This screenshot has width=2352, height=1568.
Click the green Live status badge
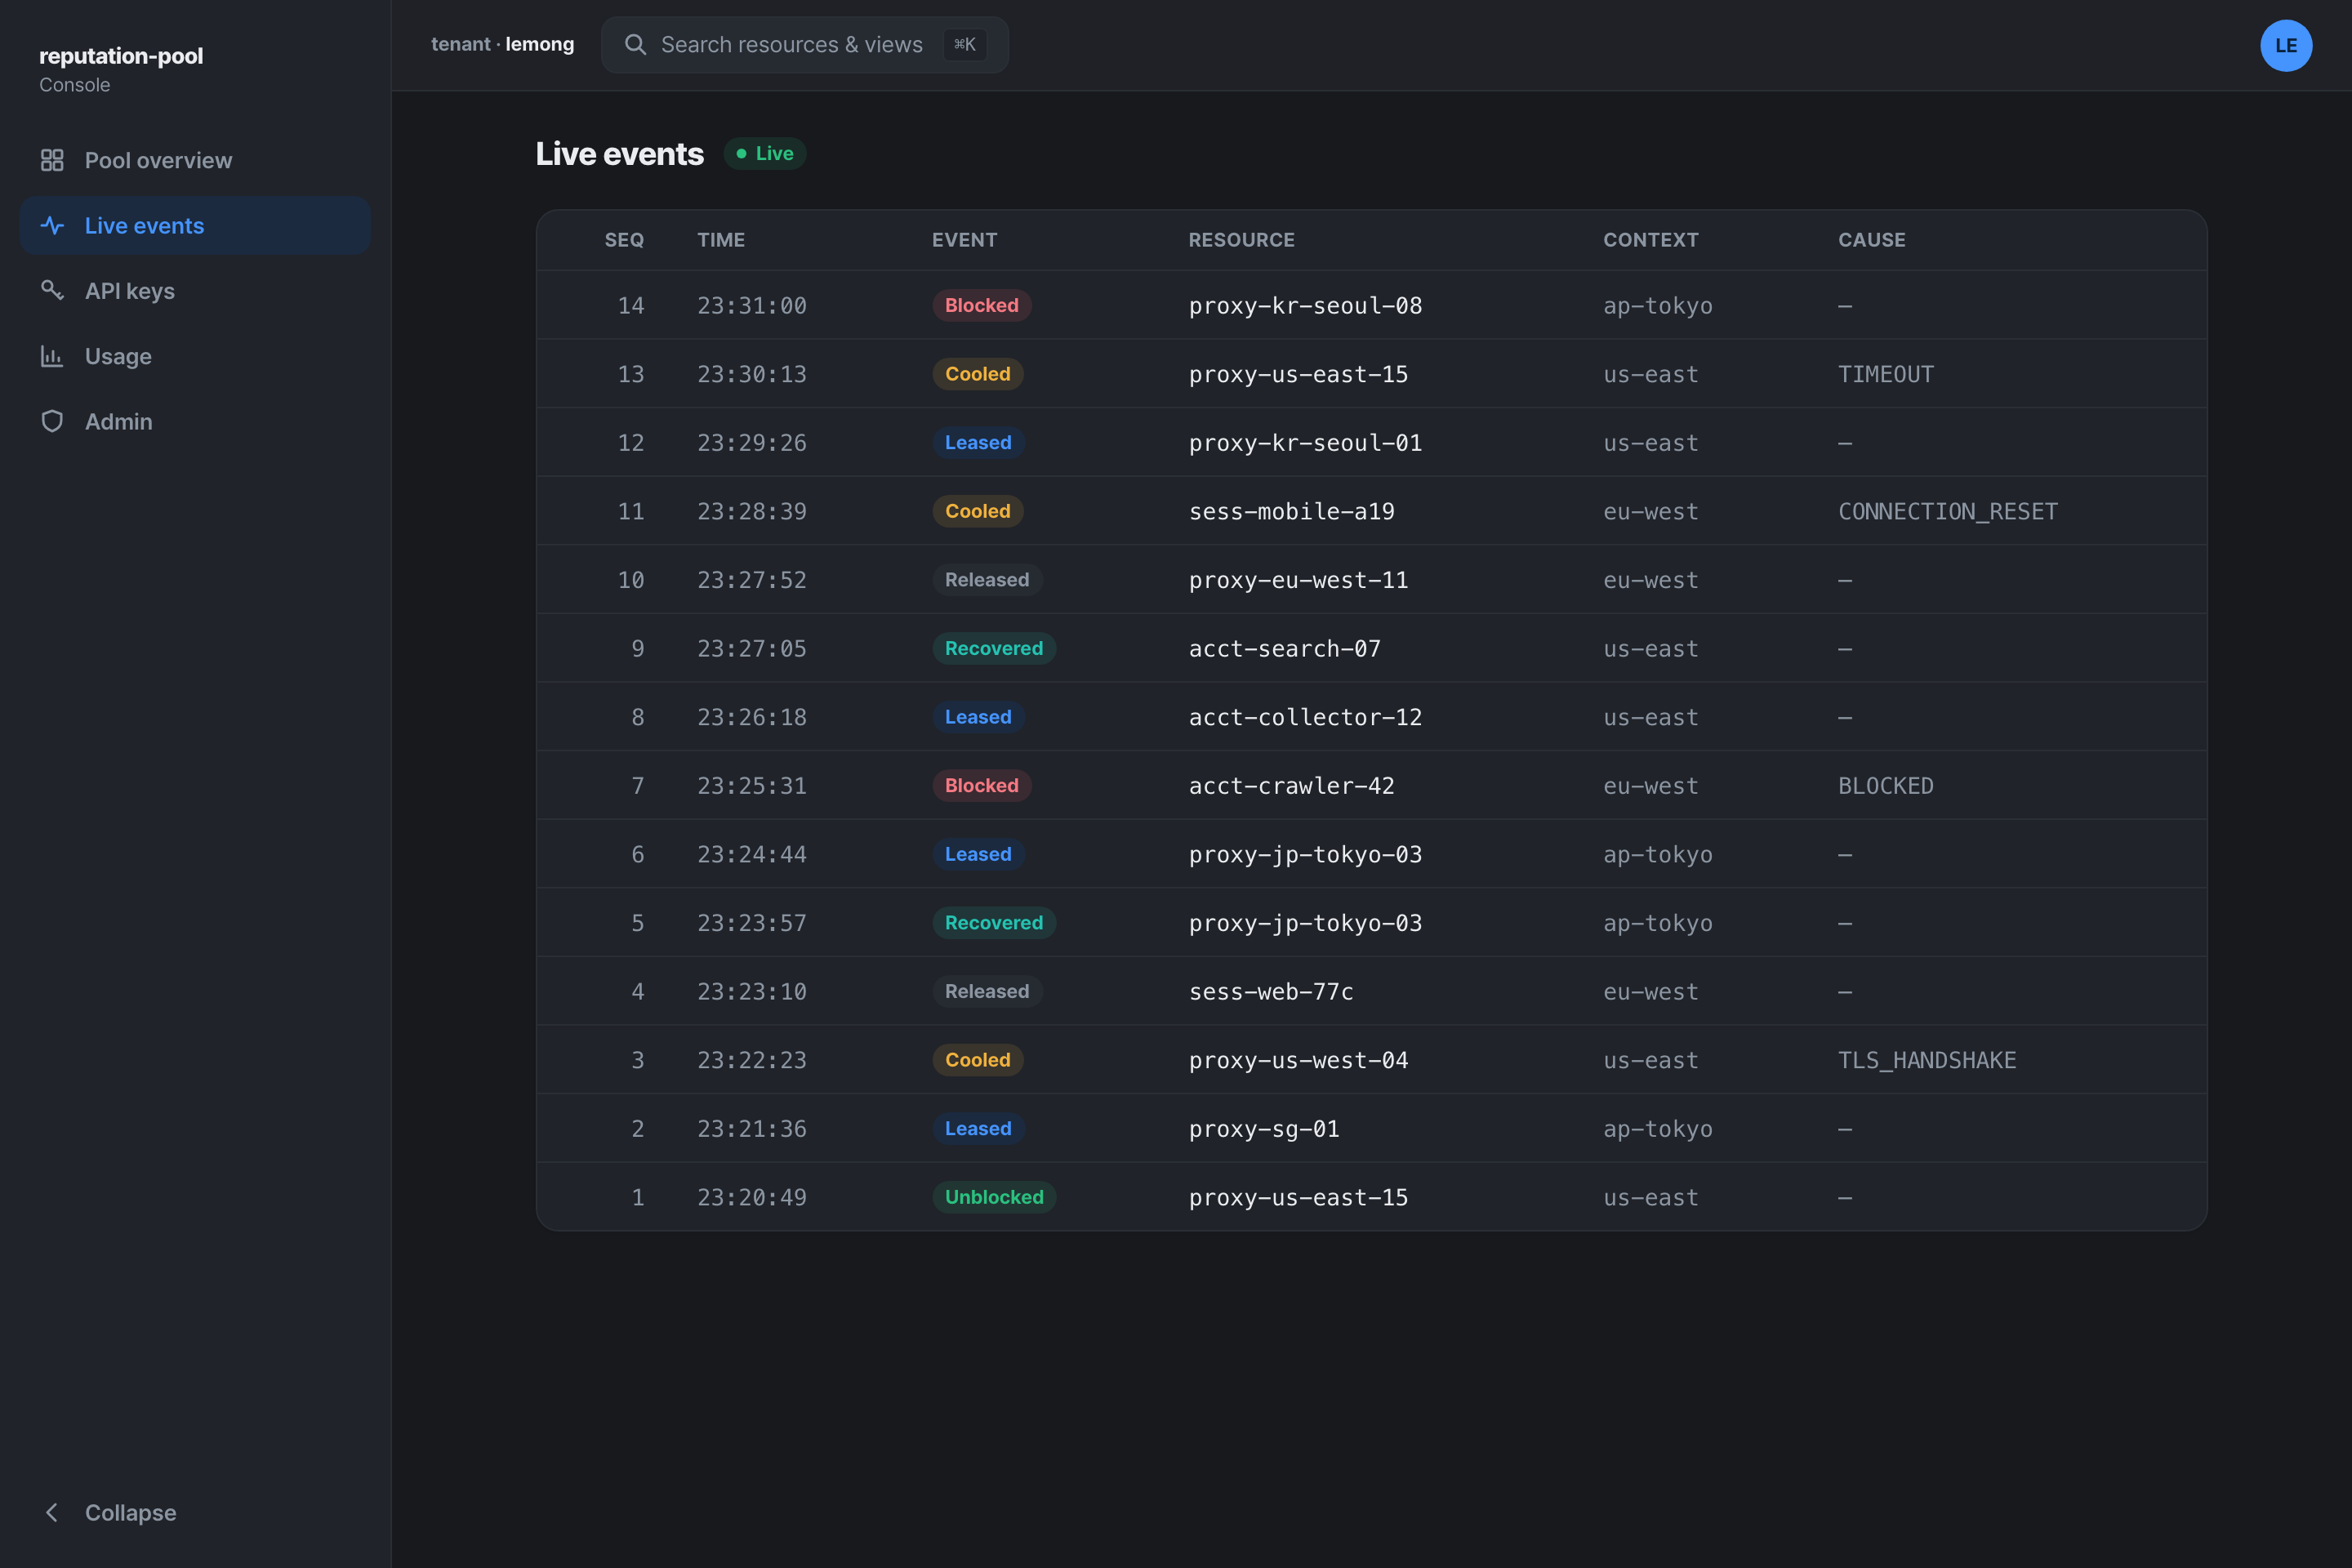pos(765,153)
